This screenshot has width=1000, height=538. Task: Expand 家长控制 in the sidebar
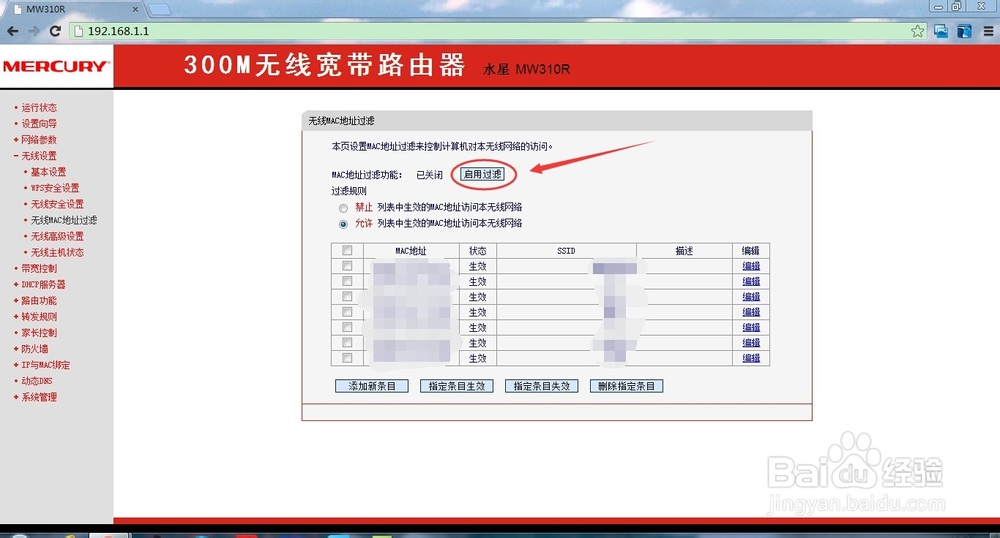(x=39, y=333)
